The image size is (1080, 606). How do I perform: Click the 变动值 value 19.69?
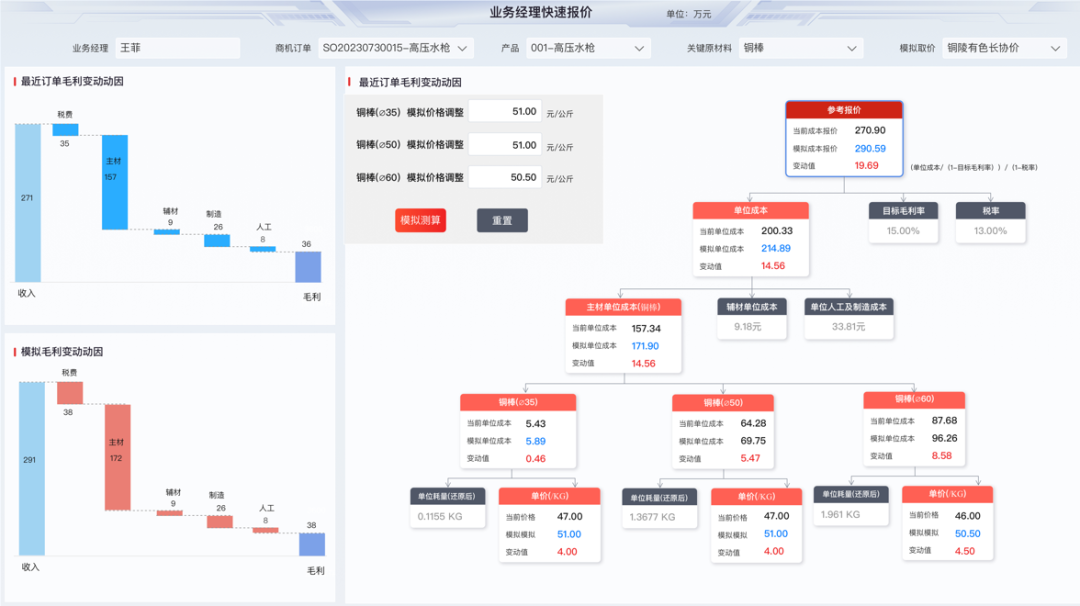pos(866,166)
